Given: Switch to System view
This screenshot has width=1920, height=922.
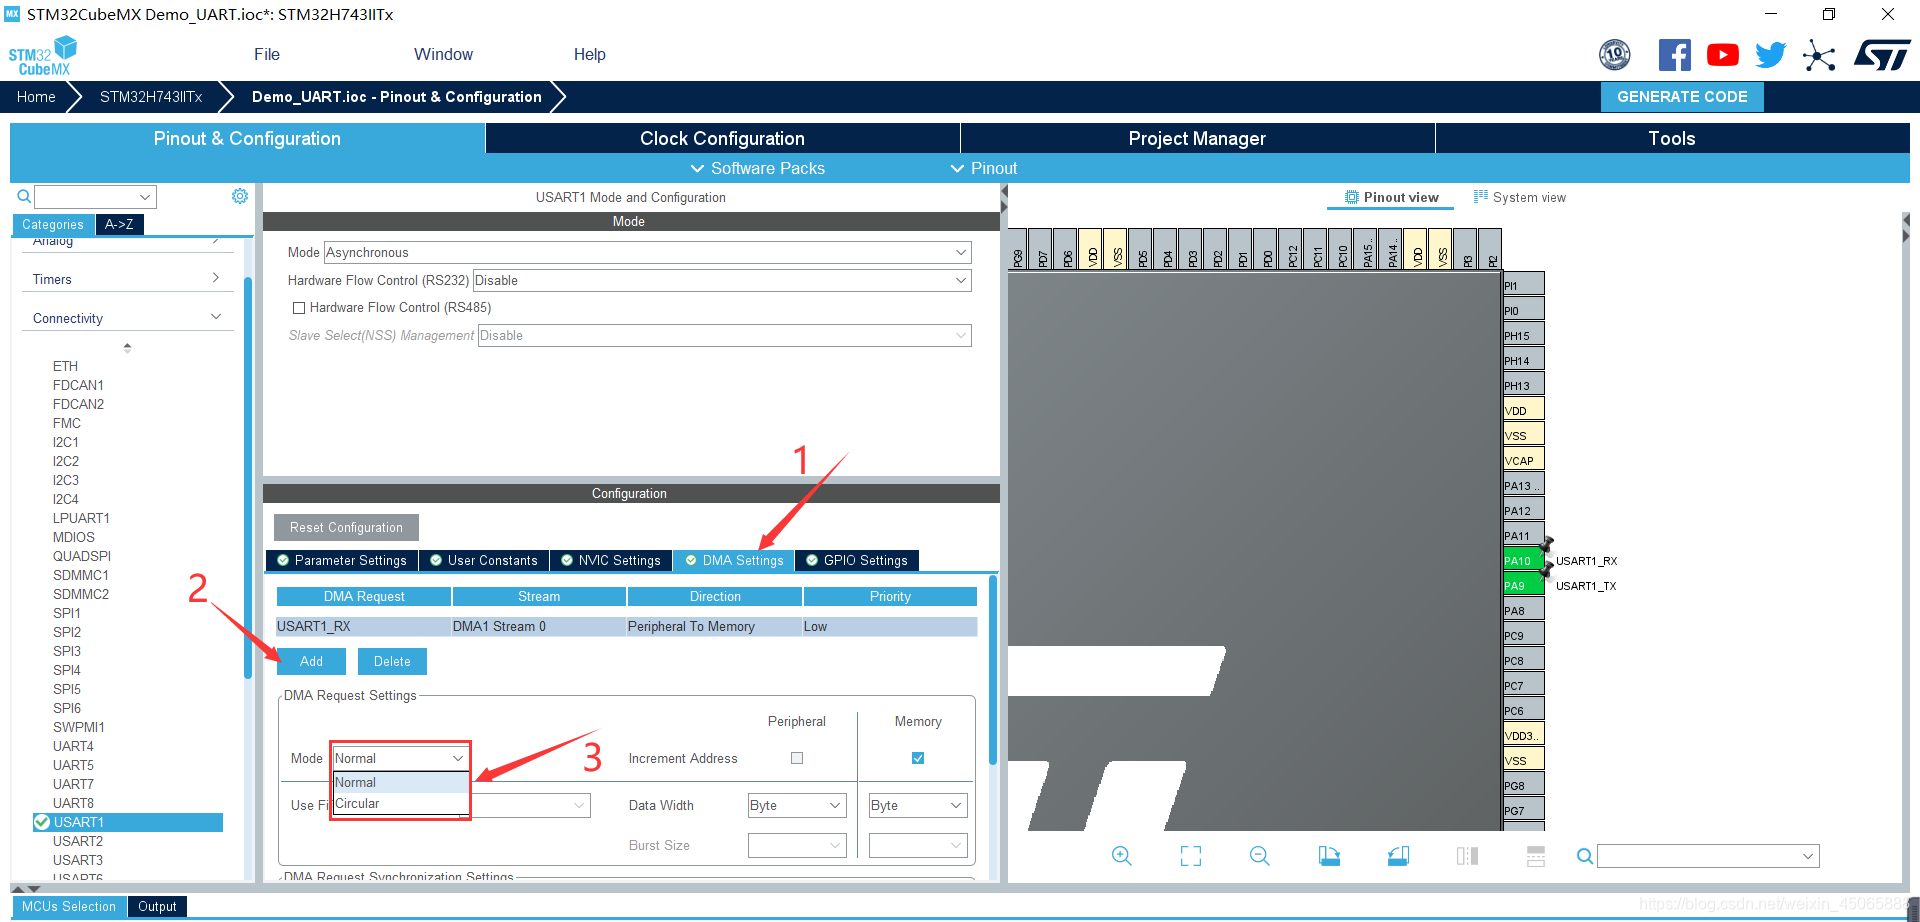Looking at the screenshot, I should [1520, 197].
